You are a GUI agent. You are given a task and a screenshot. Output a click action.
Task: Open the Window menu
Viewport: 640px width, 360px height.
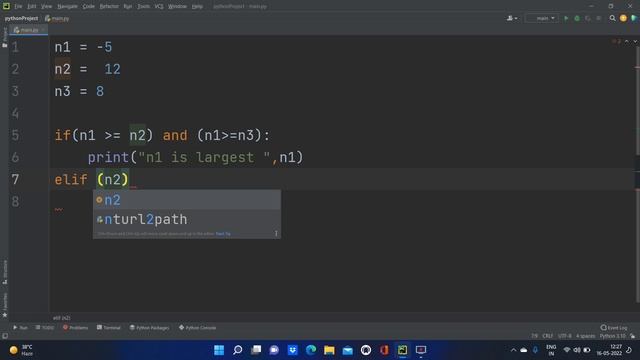click(177, 7)
